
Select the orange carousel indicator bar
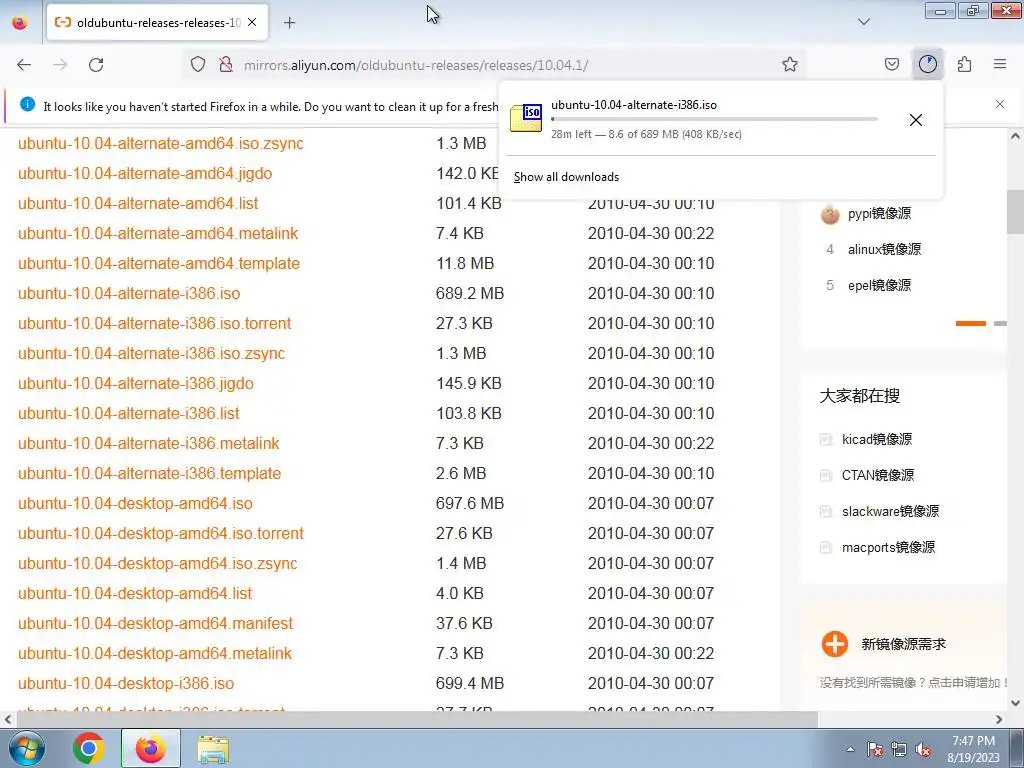pos(970,323)
